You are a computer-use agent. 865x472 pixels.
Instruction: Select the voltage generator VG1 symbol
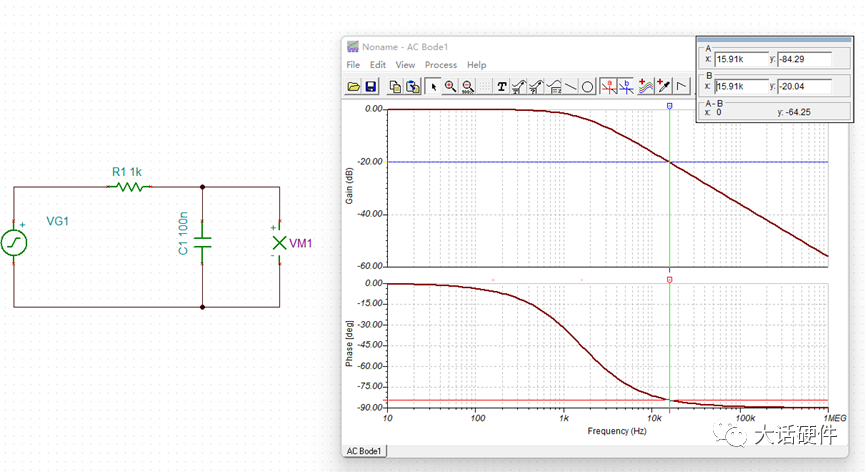point(14,243)
